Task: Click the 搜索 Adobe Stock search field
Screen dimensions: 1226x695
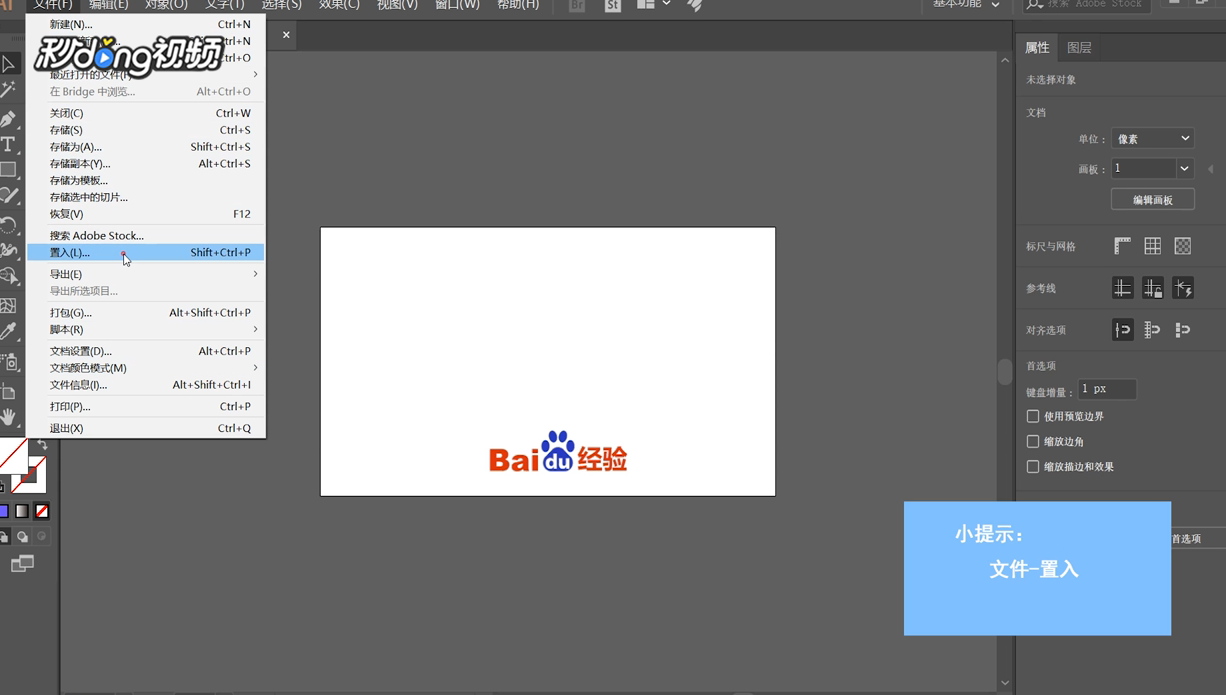Action: tap(1087, 5)
